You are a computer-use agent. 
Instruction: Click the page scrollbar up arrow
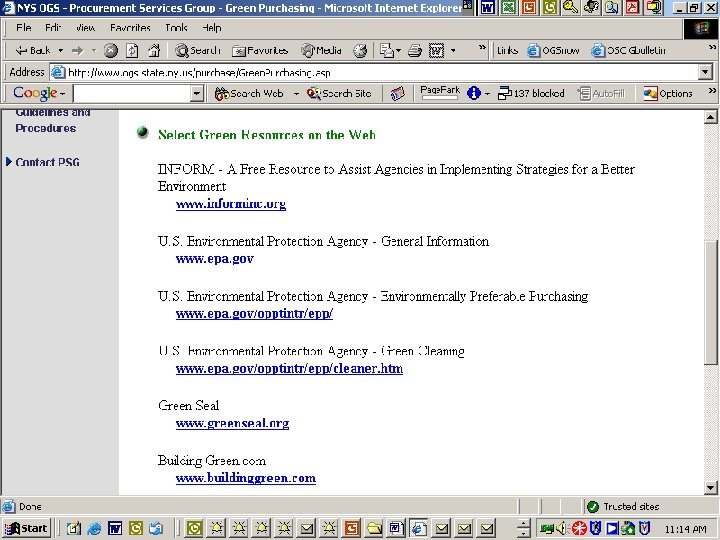click(x=710, y=117)
